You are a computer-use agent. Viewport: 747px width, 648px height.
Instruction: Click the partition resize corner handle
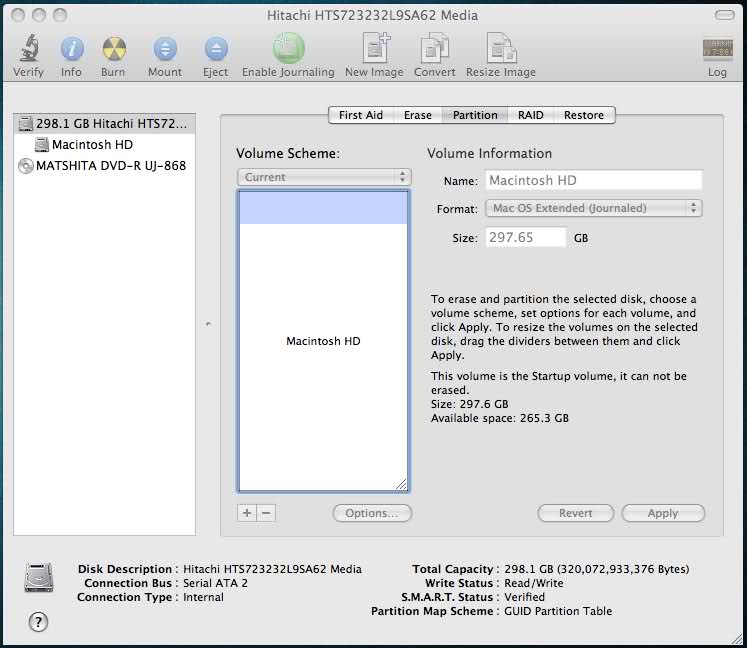pos(401,485)
